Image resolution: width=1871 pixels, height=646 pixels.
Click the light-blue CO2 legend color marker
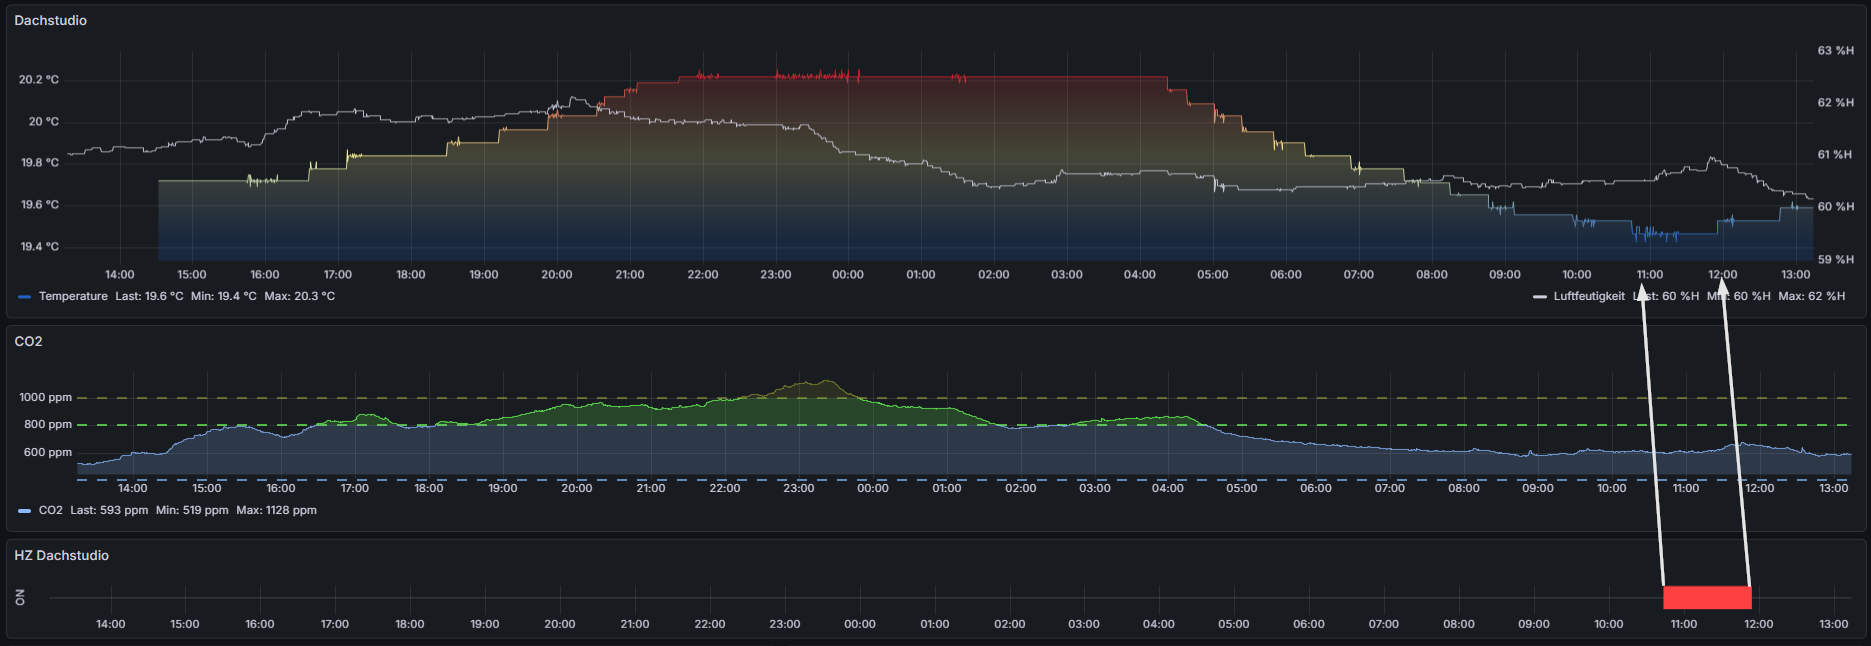click(25, 511)
